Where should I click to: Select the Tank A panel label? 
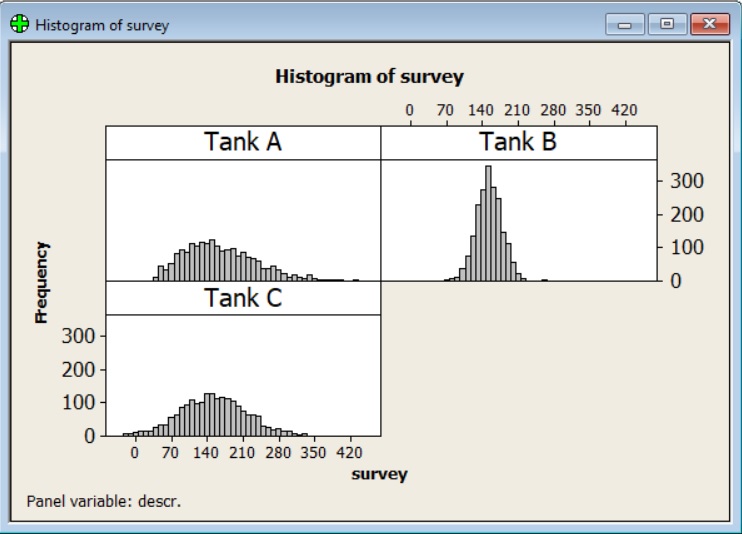pyautogui.click(x=243, y=142)
